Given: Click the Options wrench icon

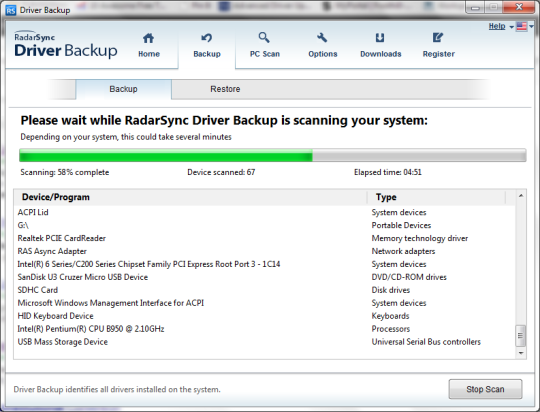Looking at the screenshot, I should tap(322, 38).
